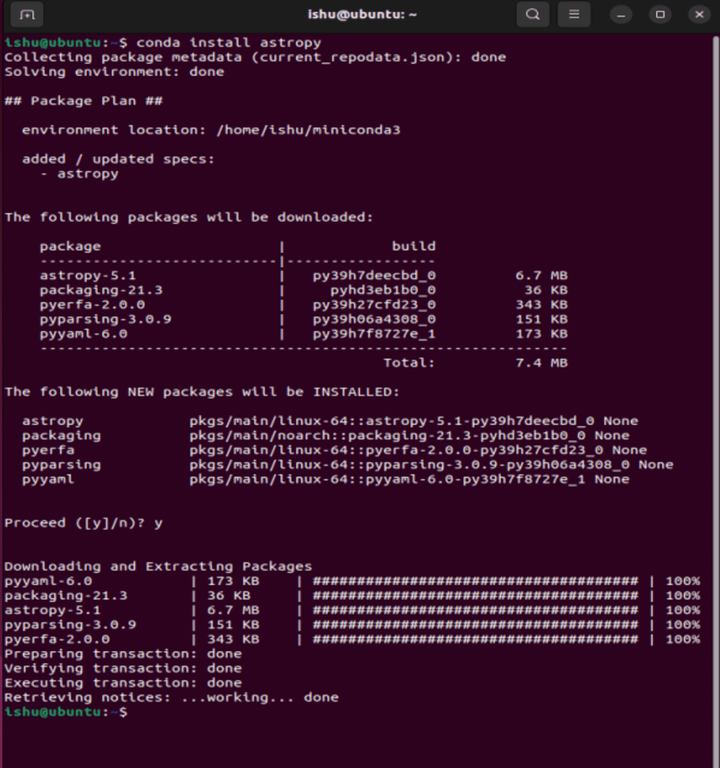Viewport: 720px width, 768px height.
Task: Click the '6.7 MB' size in the table
Action: point(541,275)
